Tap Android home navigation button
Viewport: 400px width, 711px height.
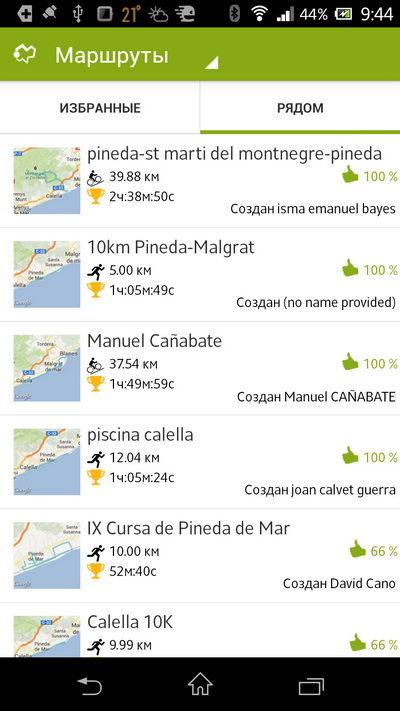coord(200,684)
